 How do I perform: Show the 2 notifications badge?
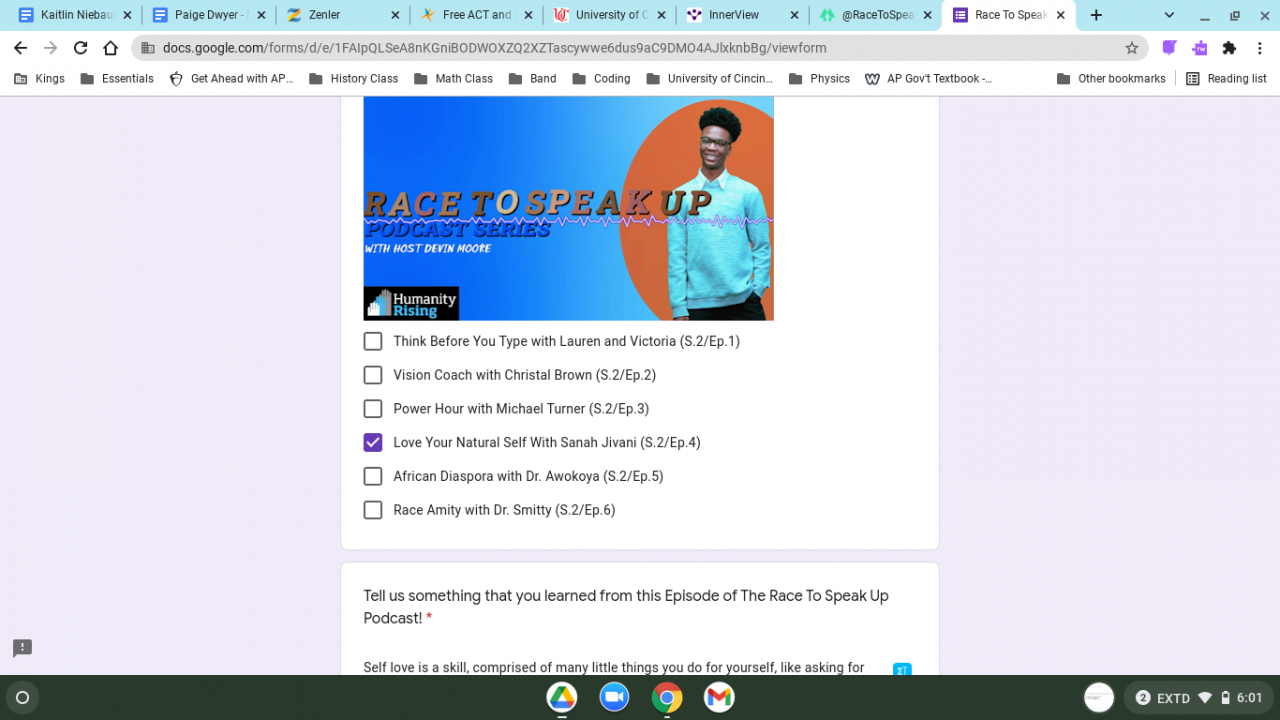pyautogui.click(x=1142, y=698)
